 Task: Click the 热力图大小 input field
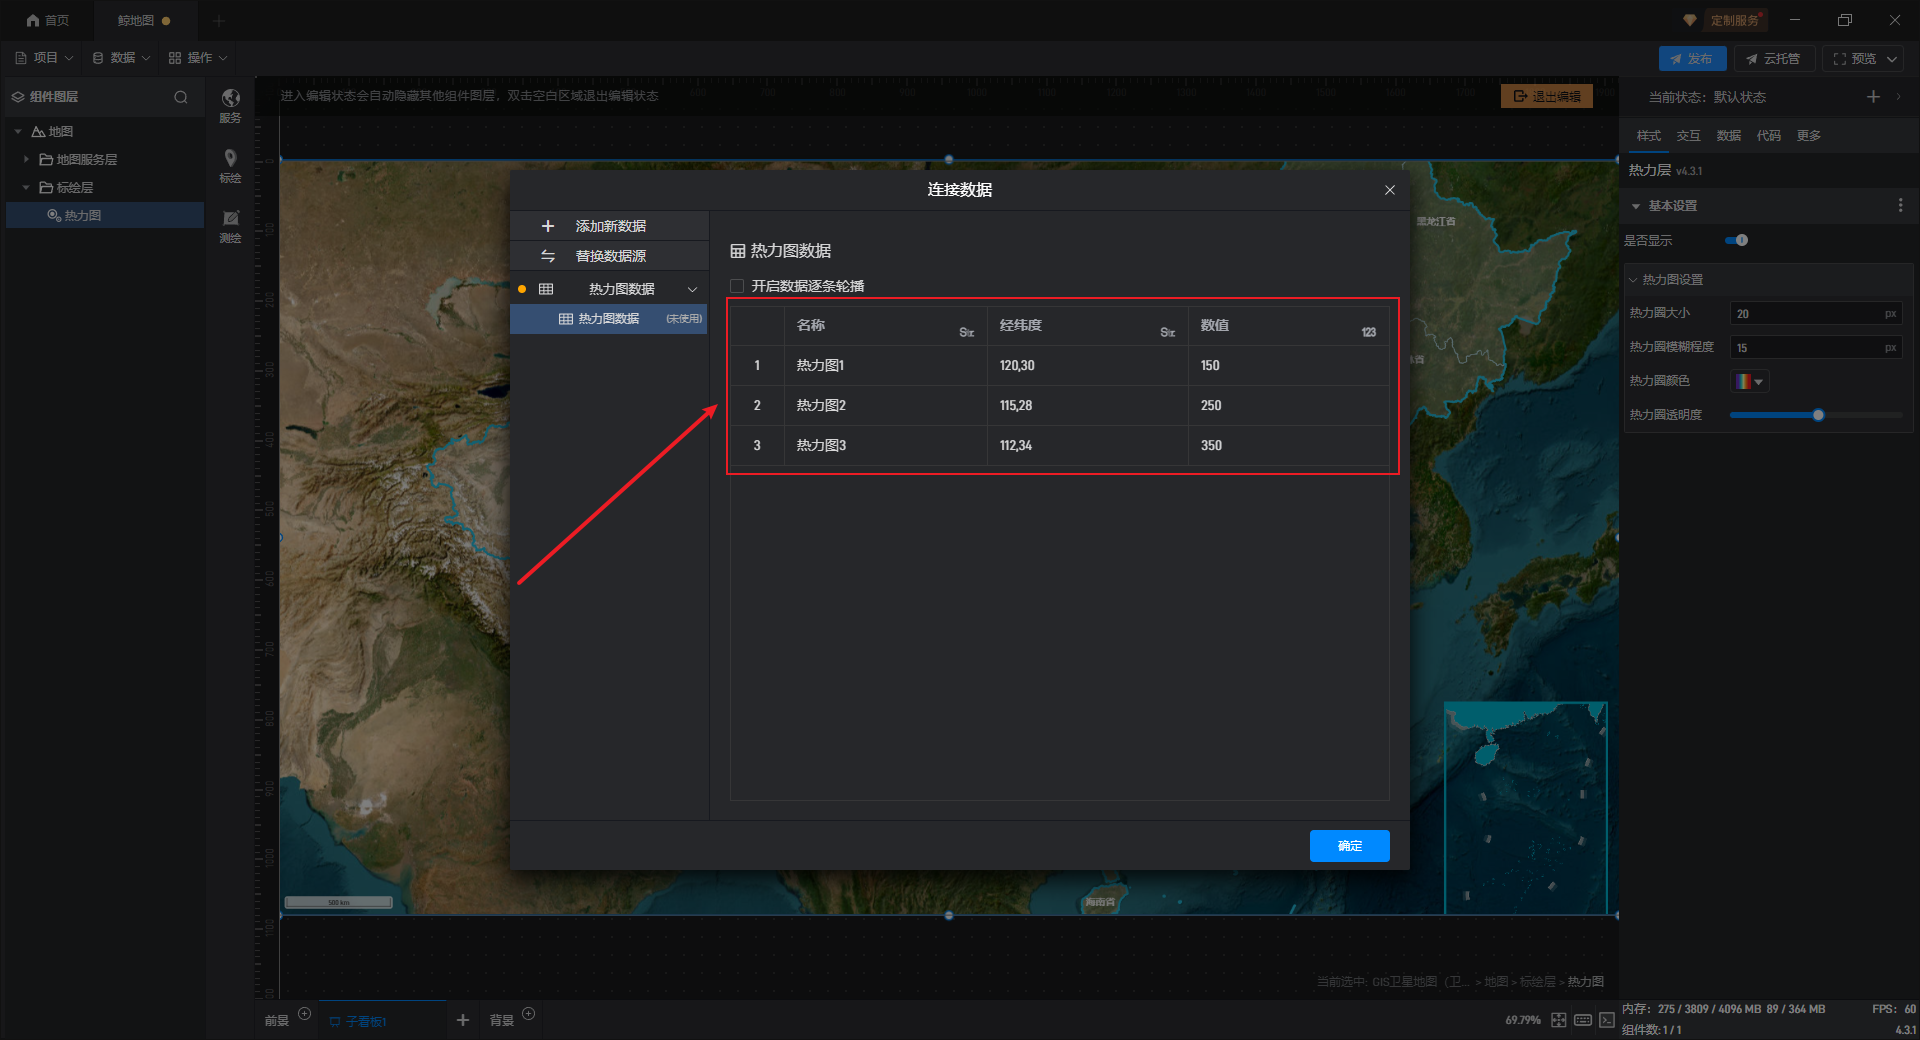1806,314
